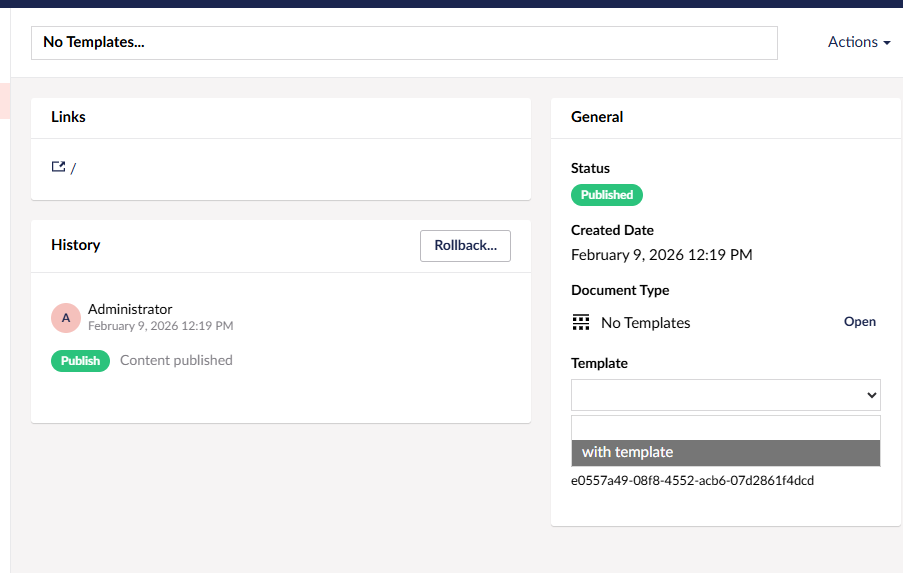
Task: Click the external link icon under Links
Action: [x=58, y=167]
